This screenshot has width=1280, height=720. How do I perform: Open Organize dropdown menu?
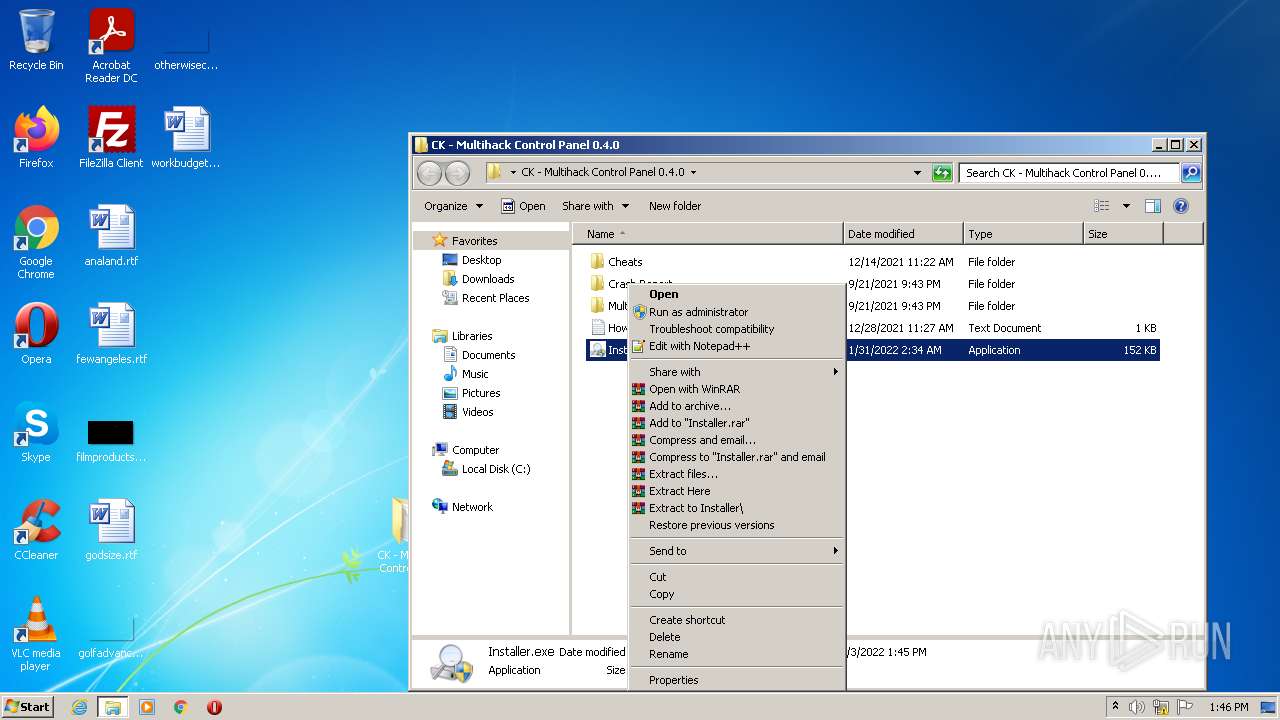pos(453,206)
